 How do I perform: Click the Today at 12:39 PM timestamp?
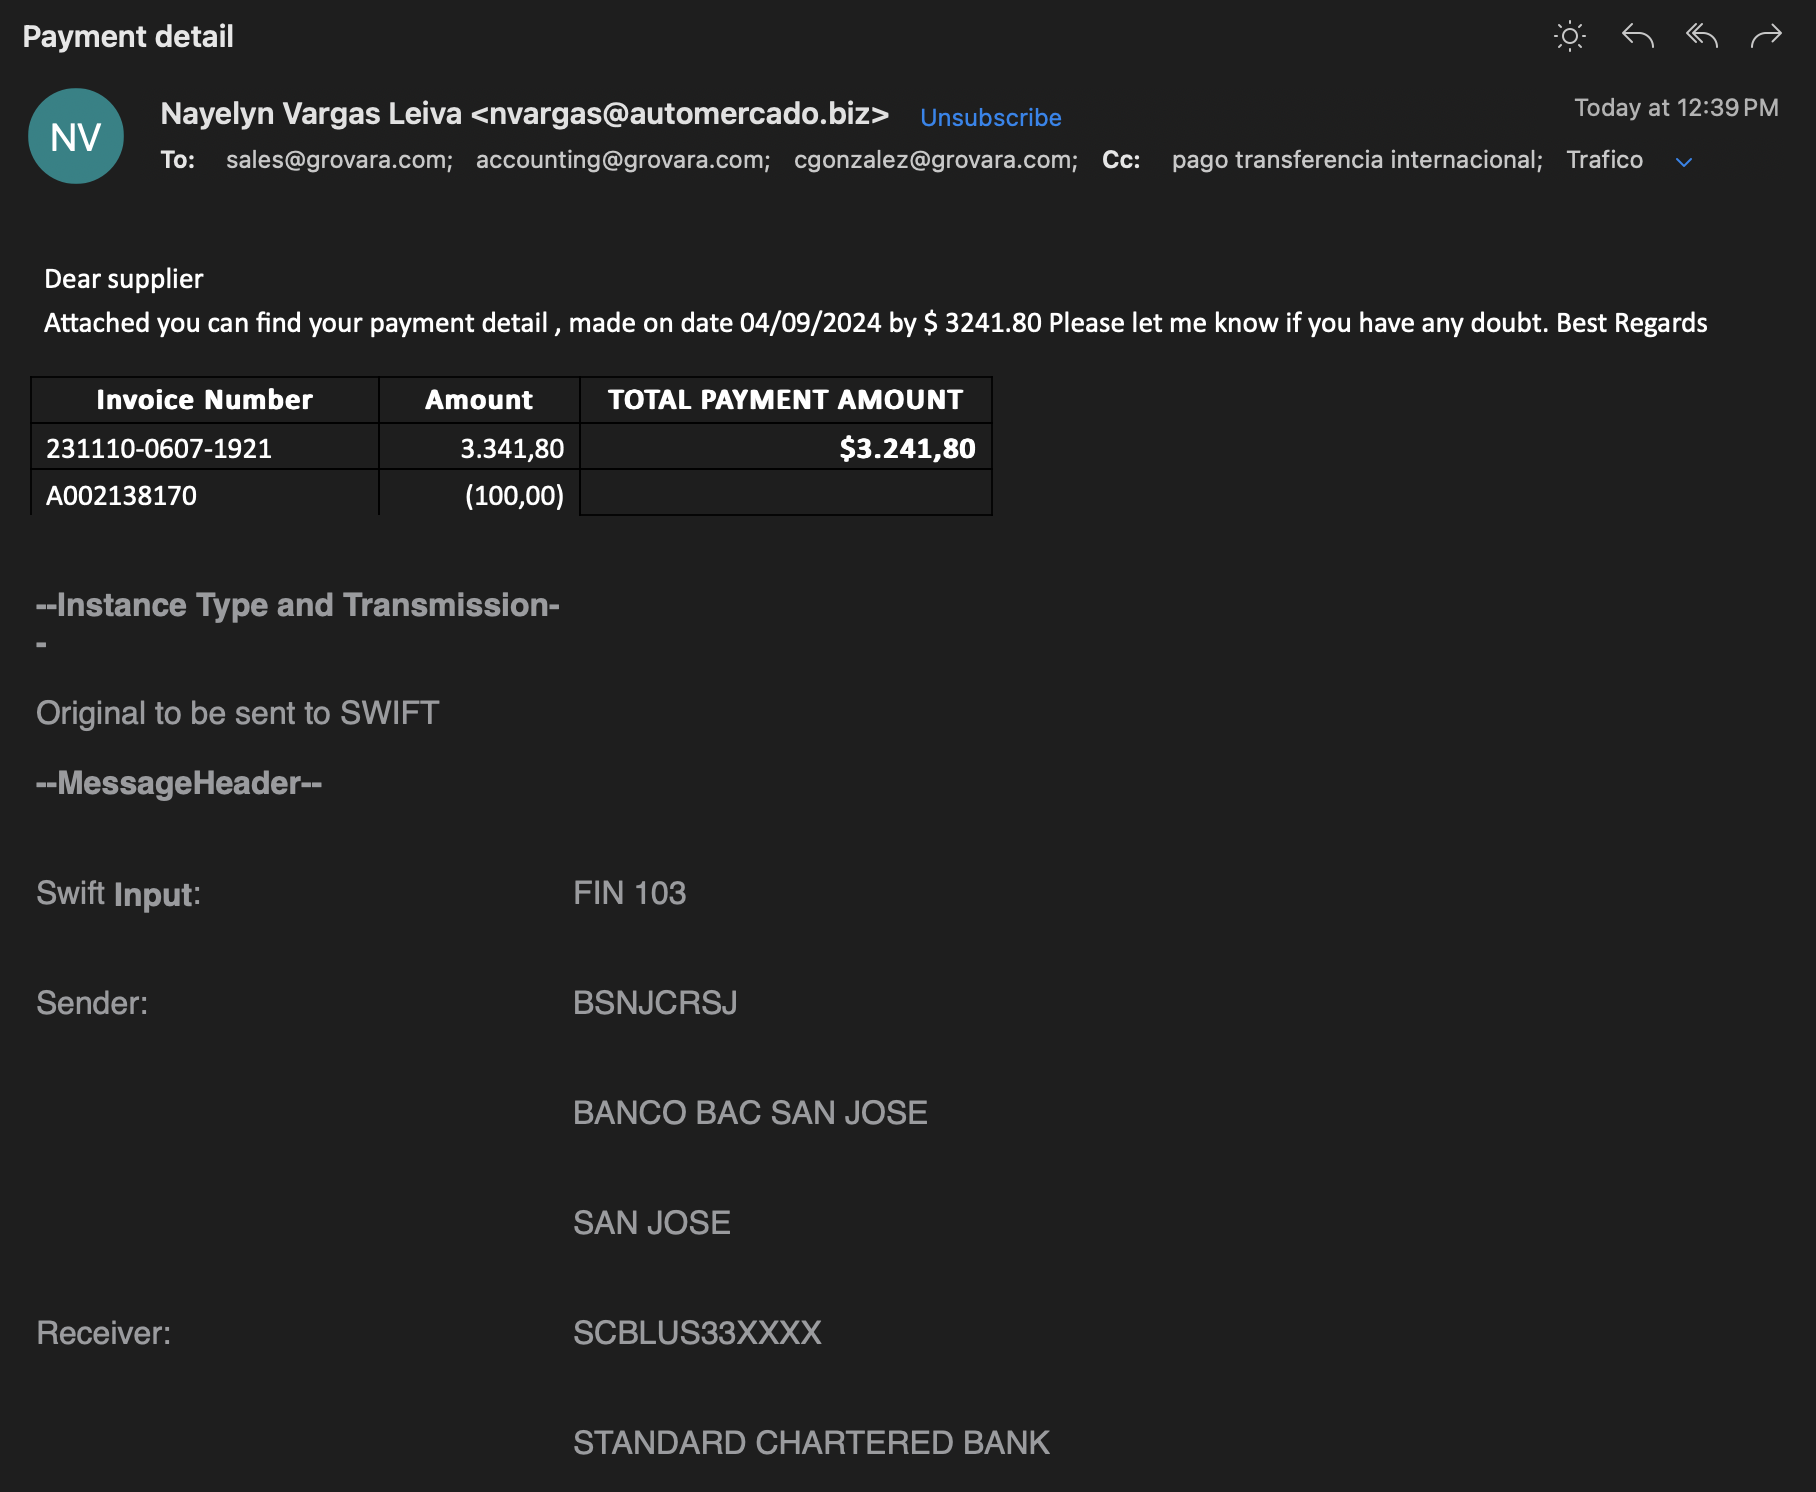(x=1676, y=108)
